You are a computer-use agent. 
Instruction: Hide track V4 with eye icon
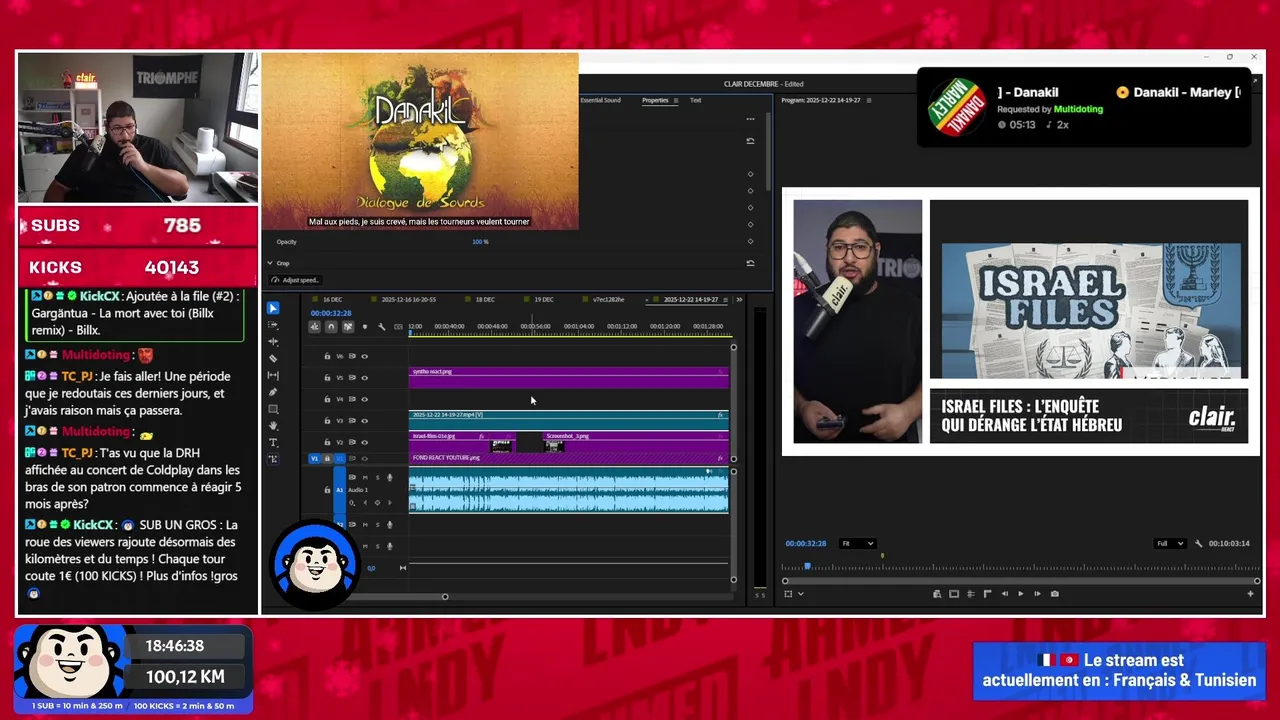point(364,399)
